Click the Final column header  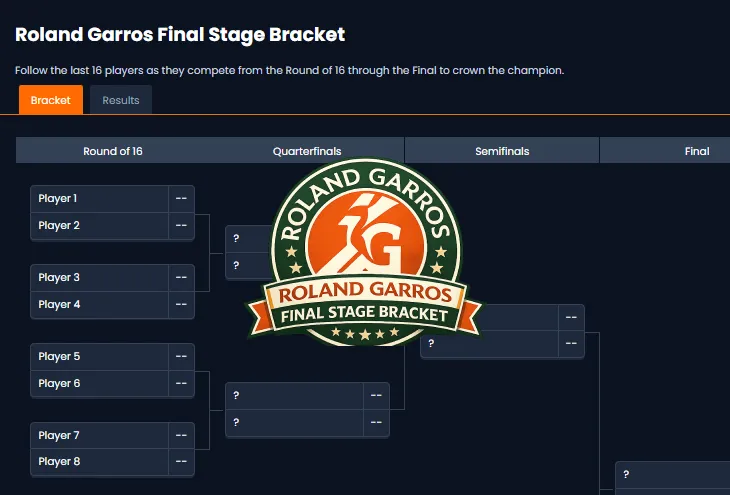click(x=697, y=151)
